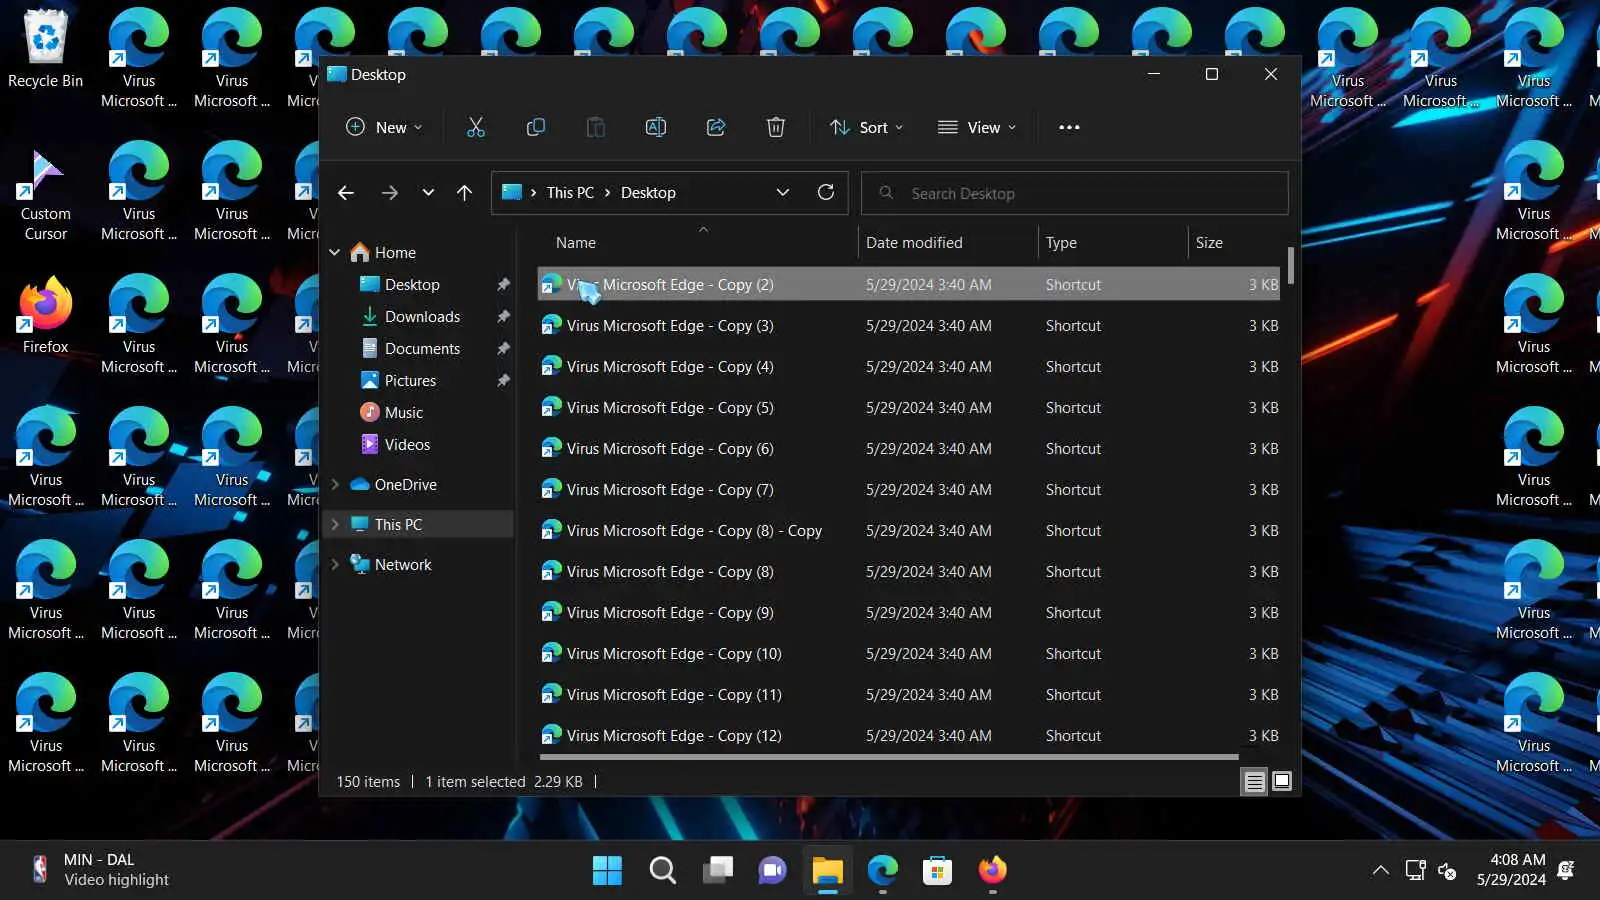This screenshot has height=900, width=1600.
Task: Select Virus Microsoft Edge - Copy (8) - Copy
Action: (909, 531)
